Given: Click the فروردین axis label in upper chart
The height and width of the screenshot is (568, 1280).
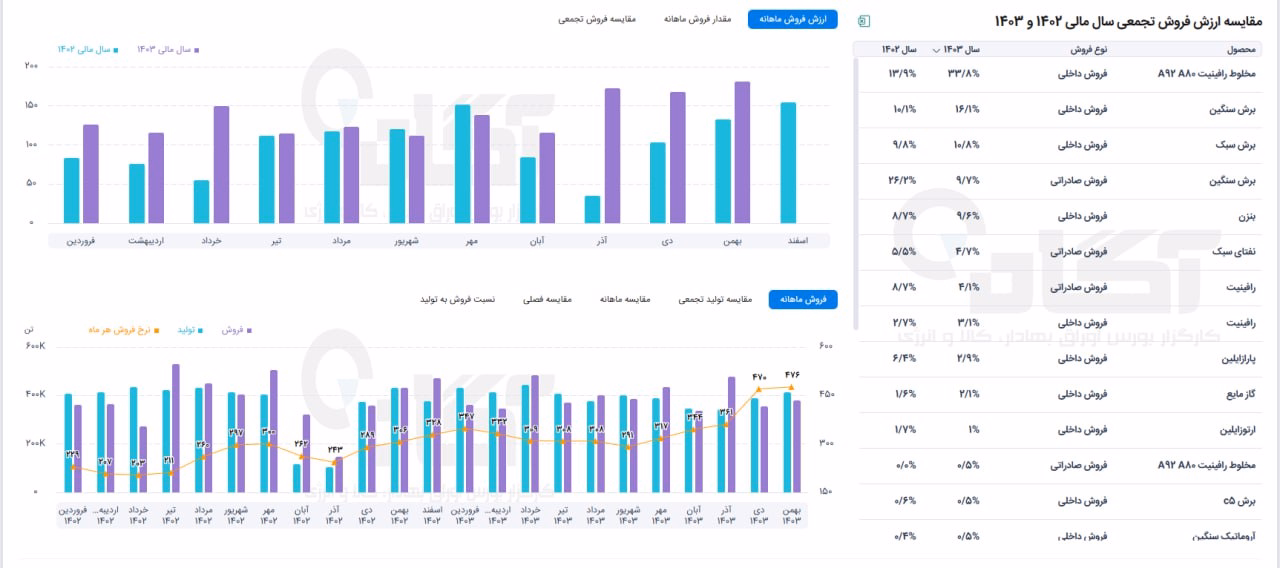Looking at the screenshot, I should [81, 241].
